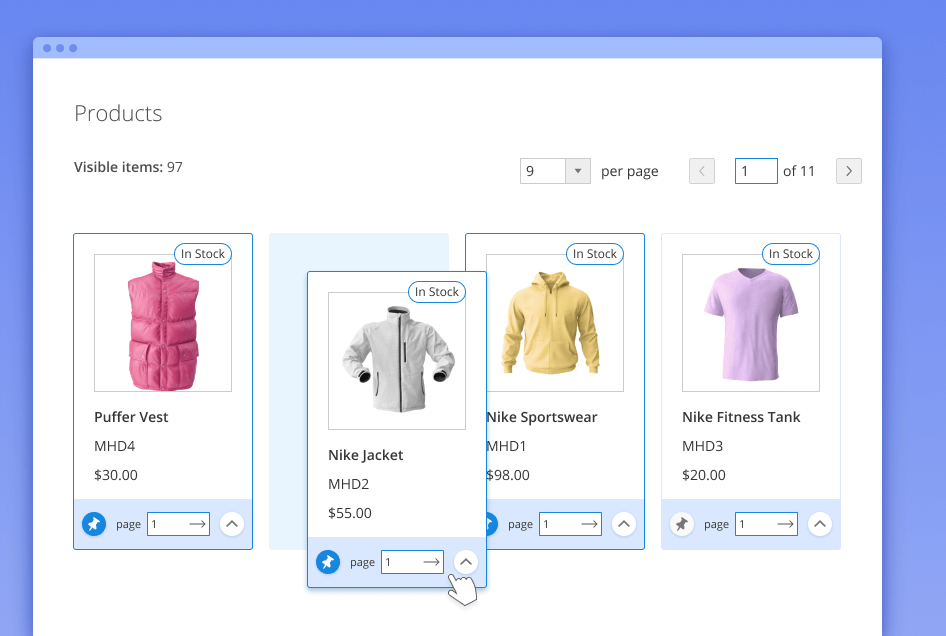Click the go arrow in Nike Fitness Tank page field
The height and width of the screenshot is (636, 946).
pyautogui.click(x=785, y=523)
